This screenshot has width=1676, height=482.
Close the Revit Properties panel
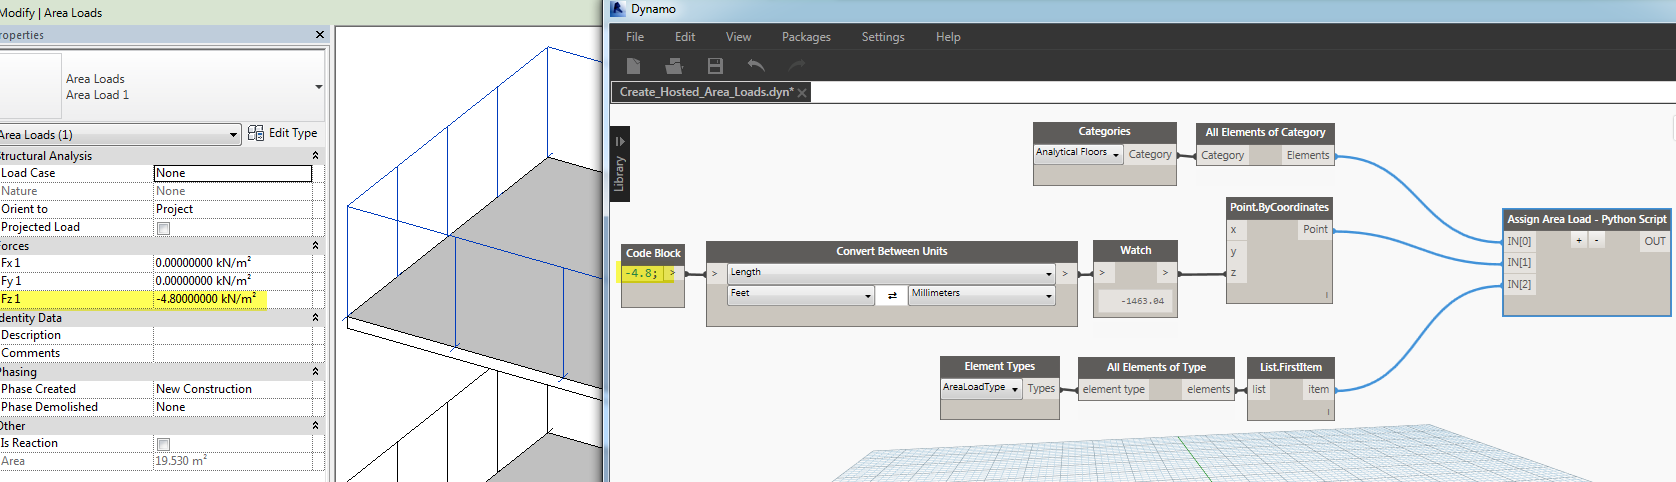pos(320,35)
